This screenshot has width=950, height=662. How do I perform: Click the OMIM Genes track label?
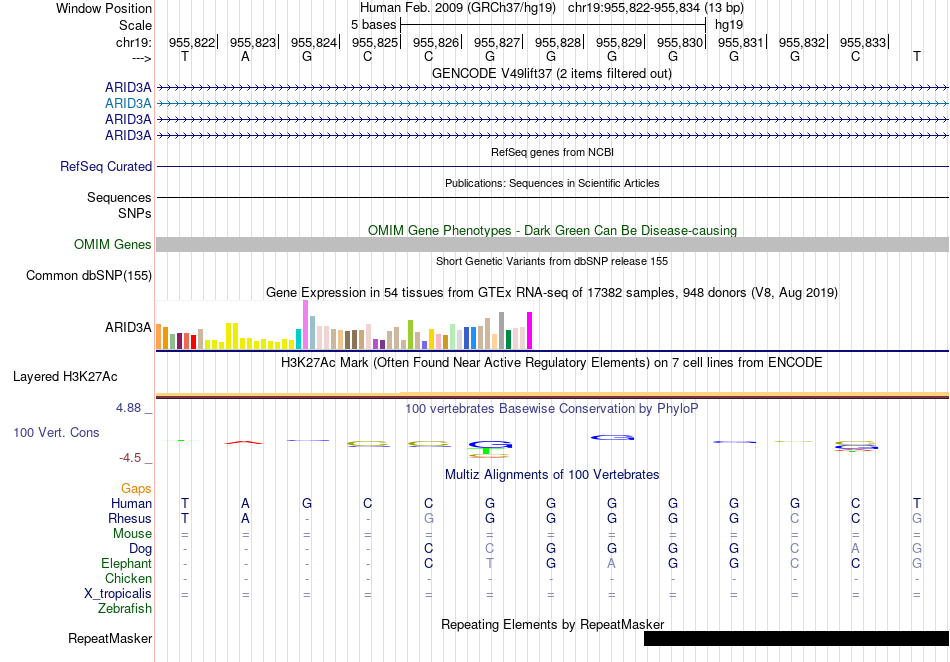click(113, 245)
